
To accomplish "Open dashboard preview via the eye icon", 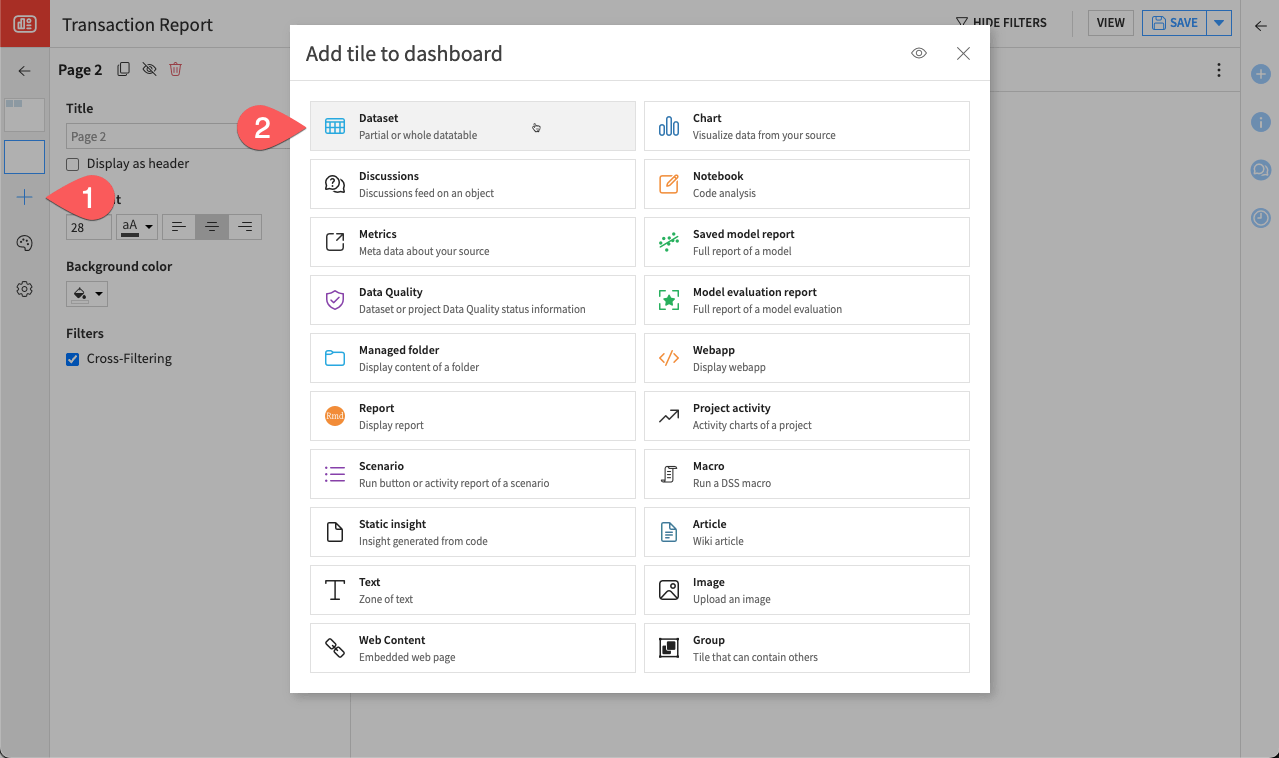I will 919,53.
